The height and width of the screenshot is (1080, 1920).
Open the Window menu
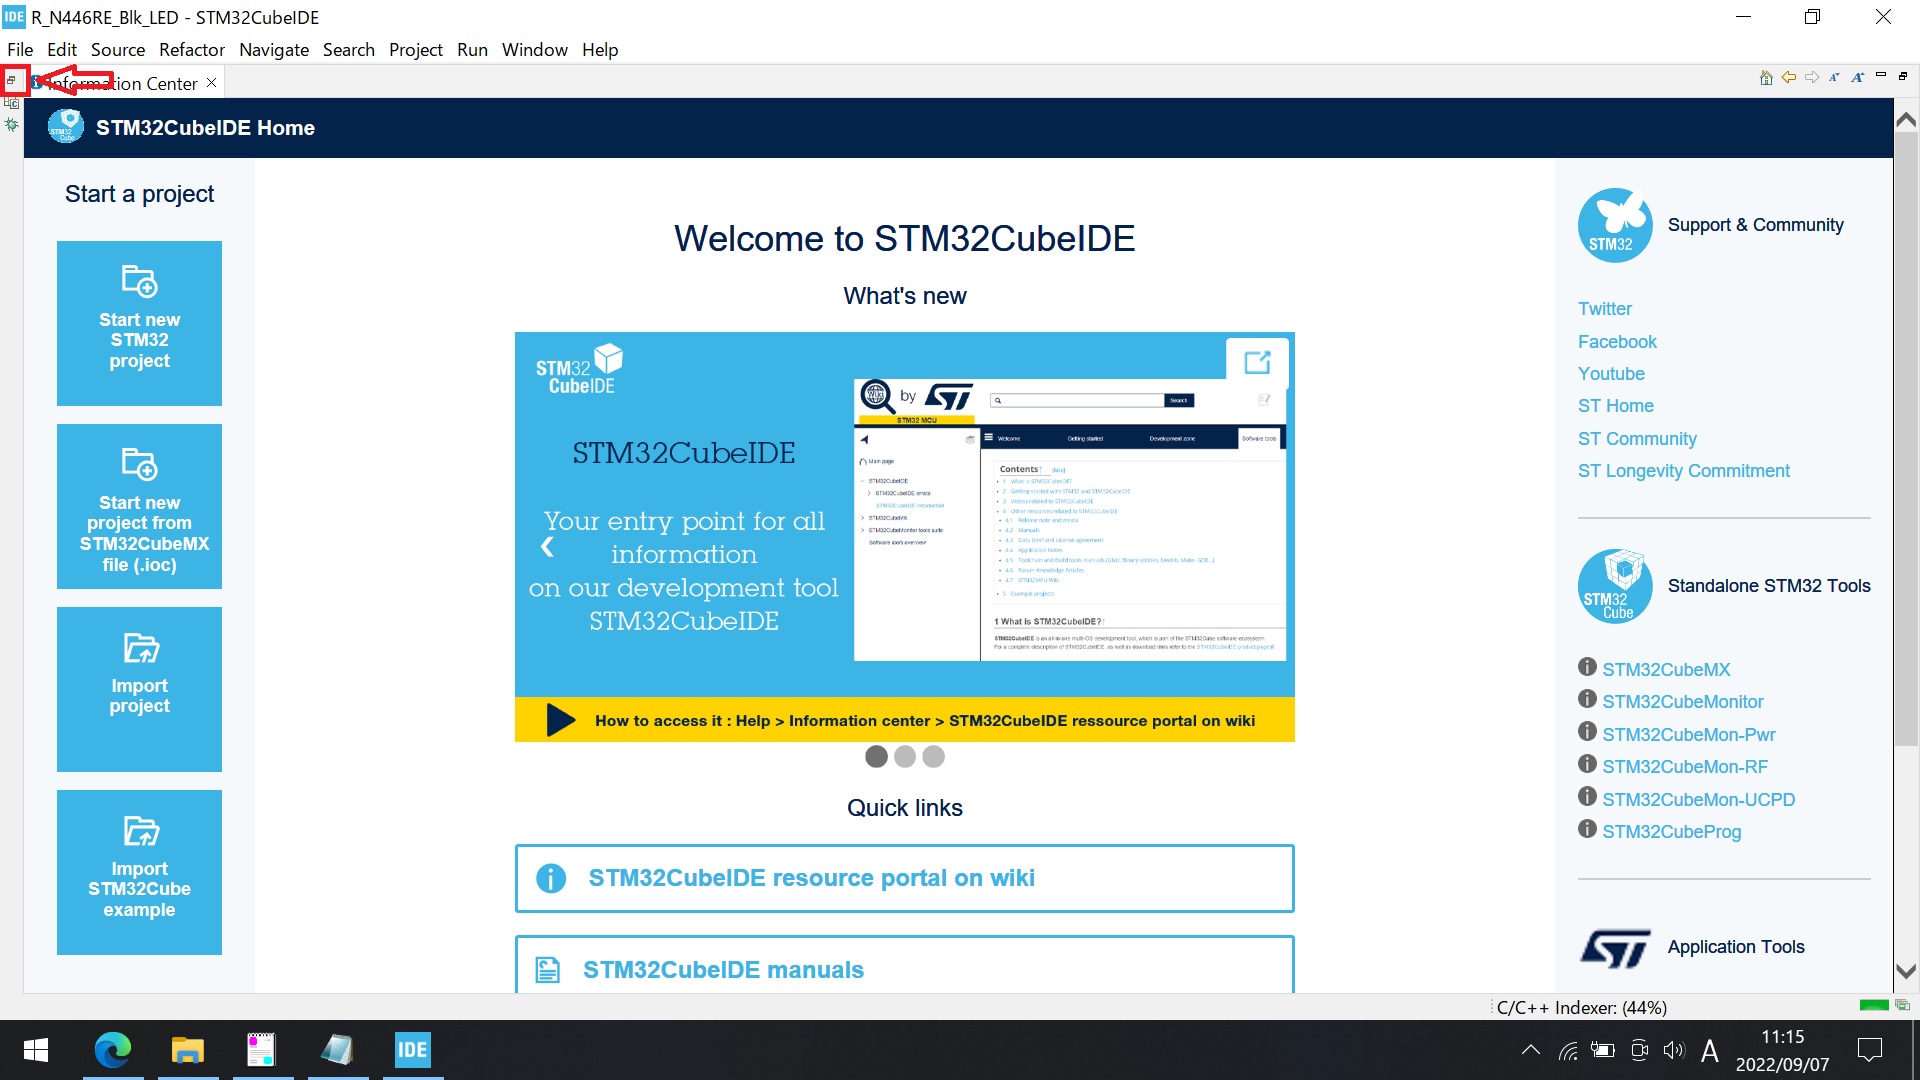[x=535, y=50]
